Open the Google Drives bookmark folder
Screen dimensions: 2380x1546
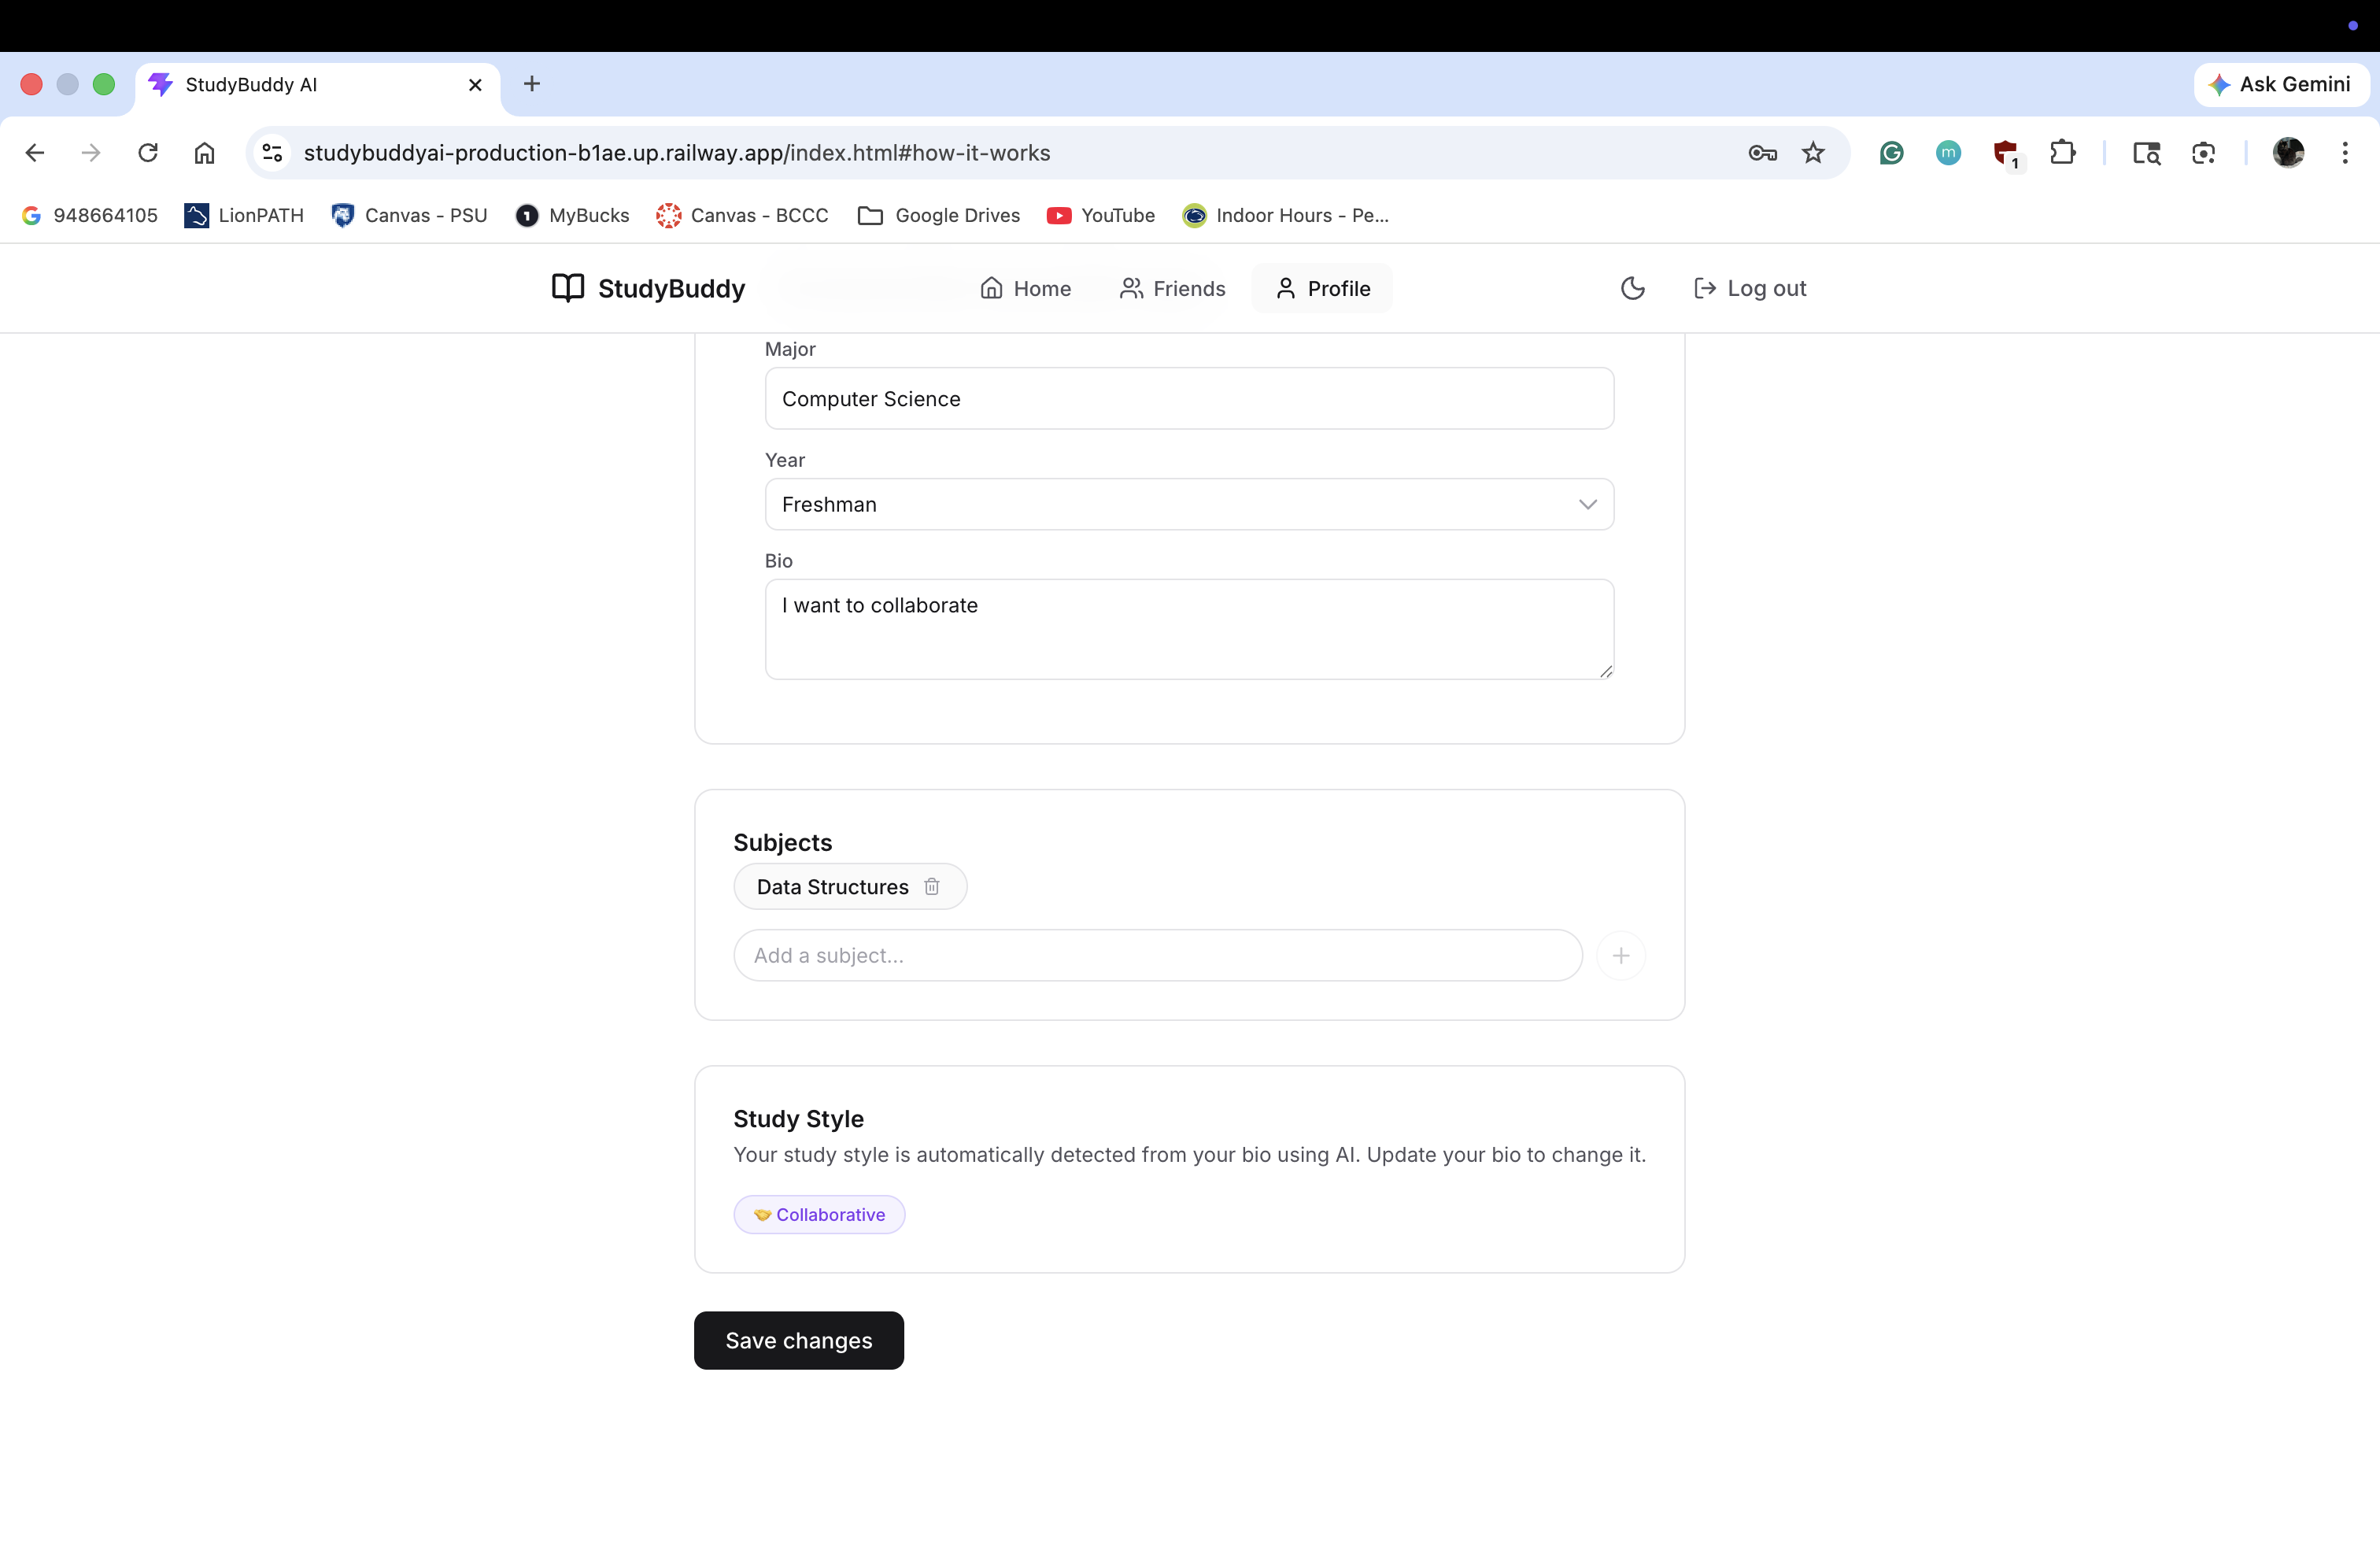point(939,215)
